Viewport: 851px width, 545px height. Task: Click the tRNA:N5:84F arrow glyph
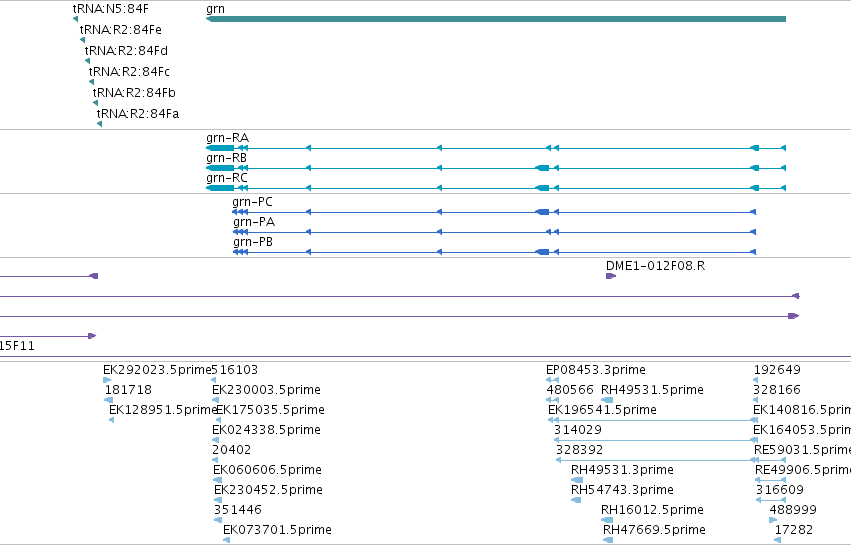[75, 19]
